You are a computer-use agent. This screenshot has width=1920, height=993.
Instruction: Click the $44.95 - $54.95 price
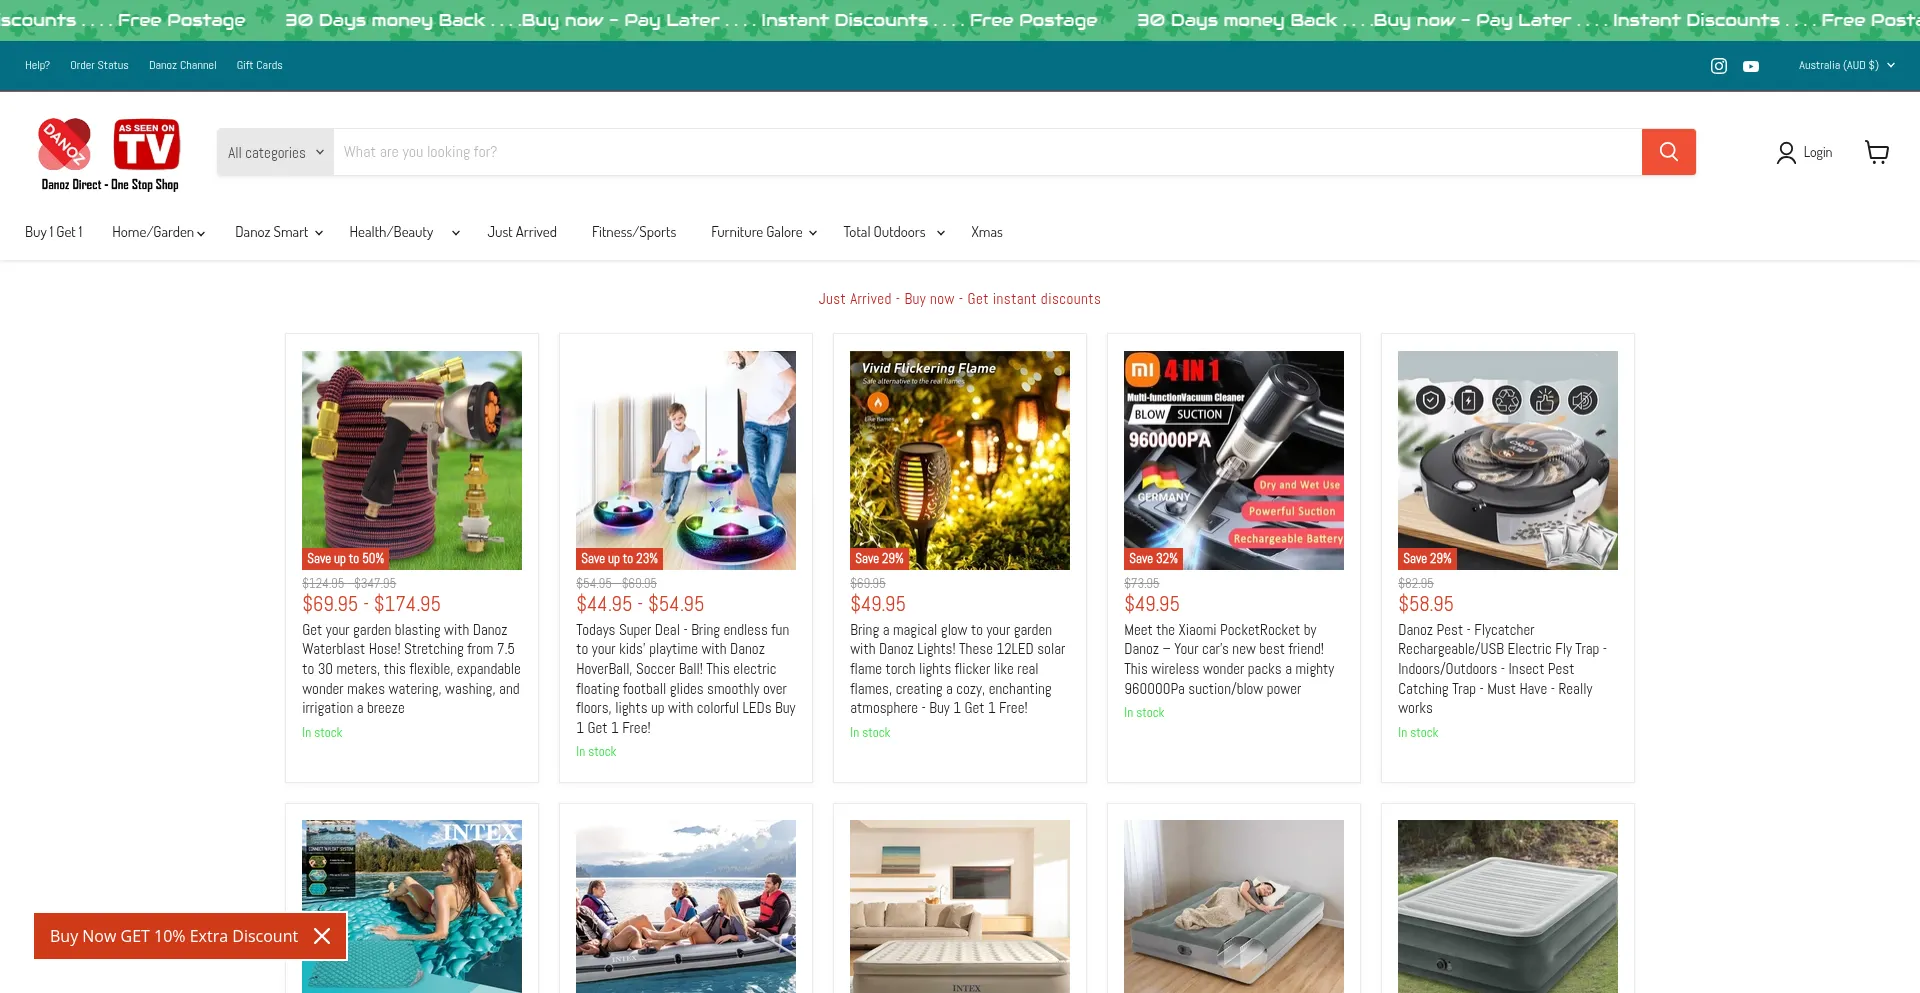click(x=640, y=604)
